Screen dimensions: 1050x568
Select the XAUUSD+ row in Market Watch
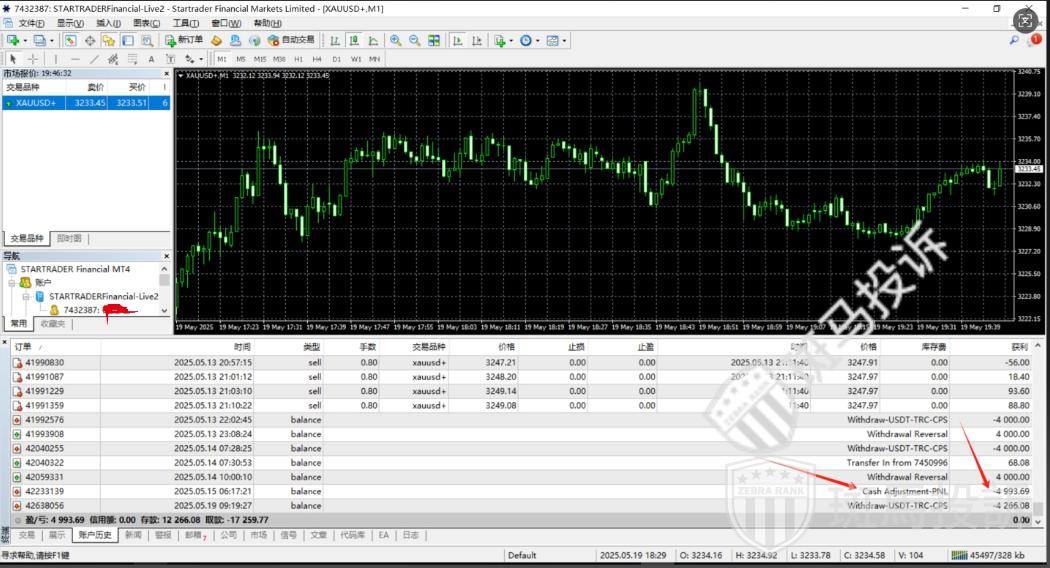tap(36, 102)
